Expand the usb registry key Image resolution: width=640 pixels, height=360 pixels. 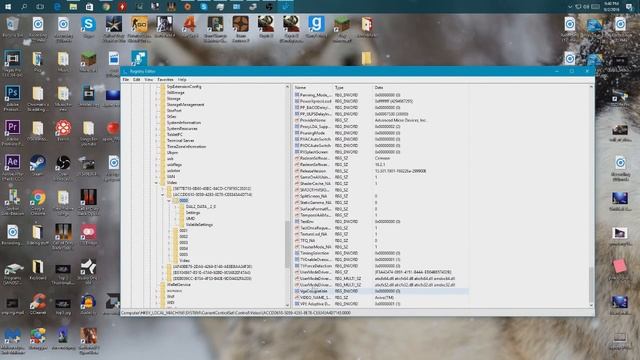[156, 158]
